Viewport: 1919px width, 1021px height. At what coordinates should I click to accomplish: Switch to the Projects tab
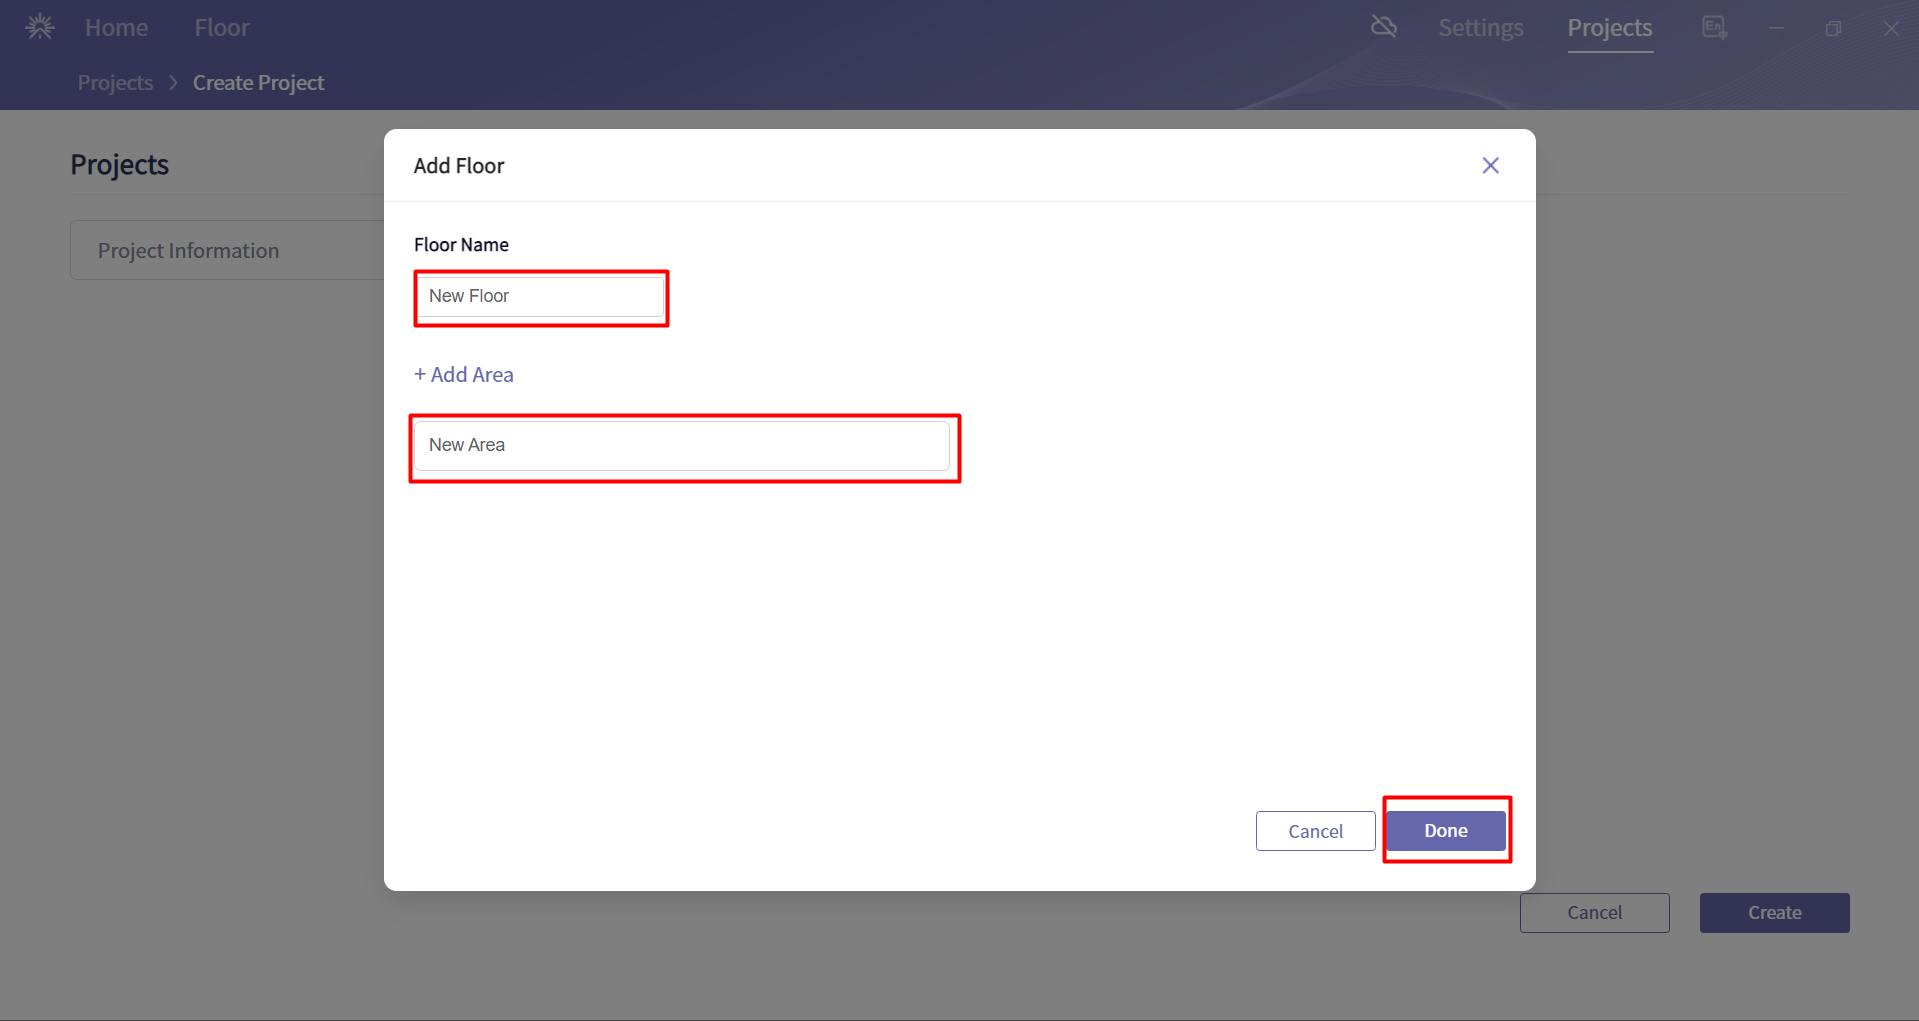point(1609,28)
